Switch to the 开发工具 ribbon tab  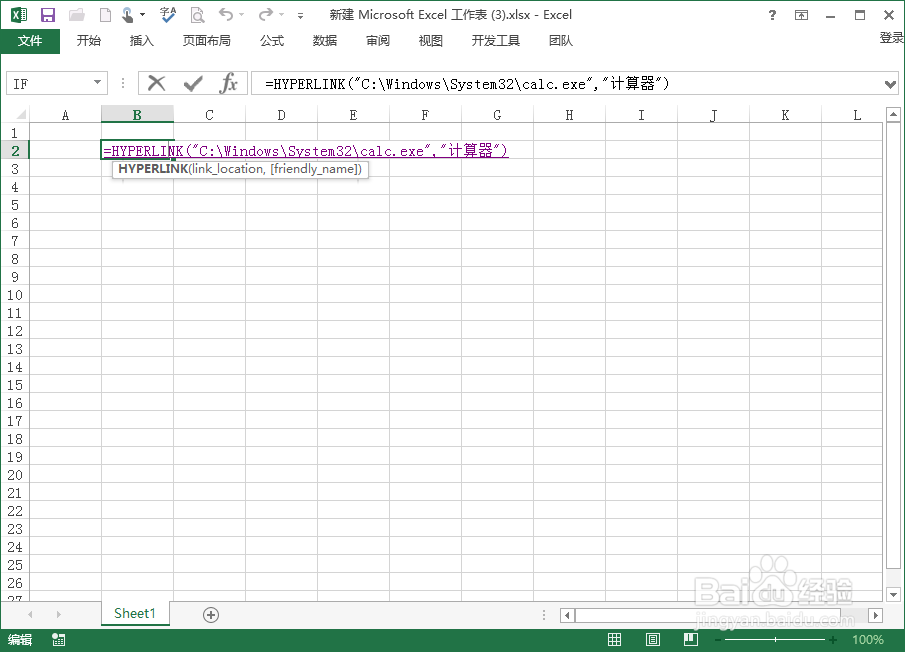(x=496, y=40)
